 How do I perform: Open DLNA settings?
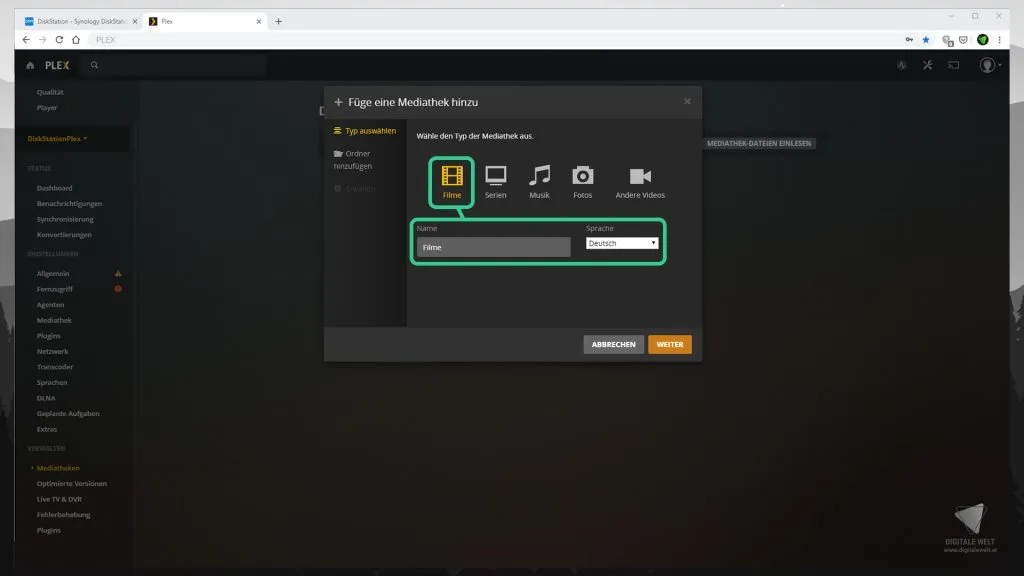click(x=46, y=398)
